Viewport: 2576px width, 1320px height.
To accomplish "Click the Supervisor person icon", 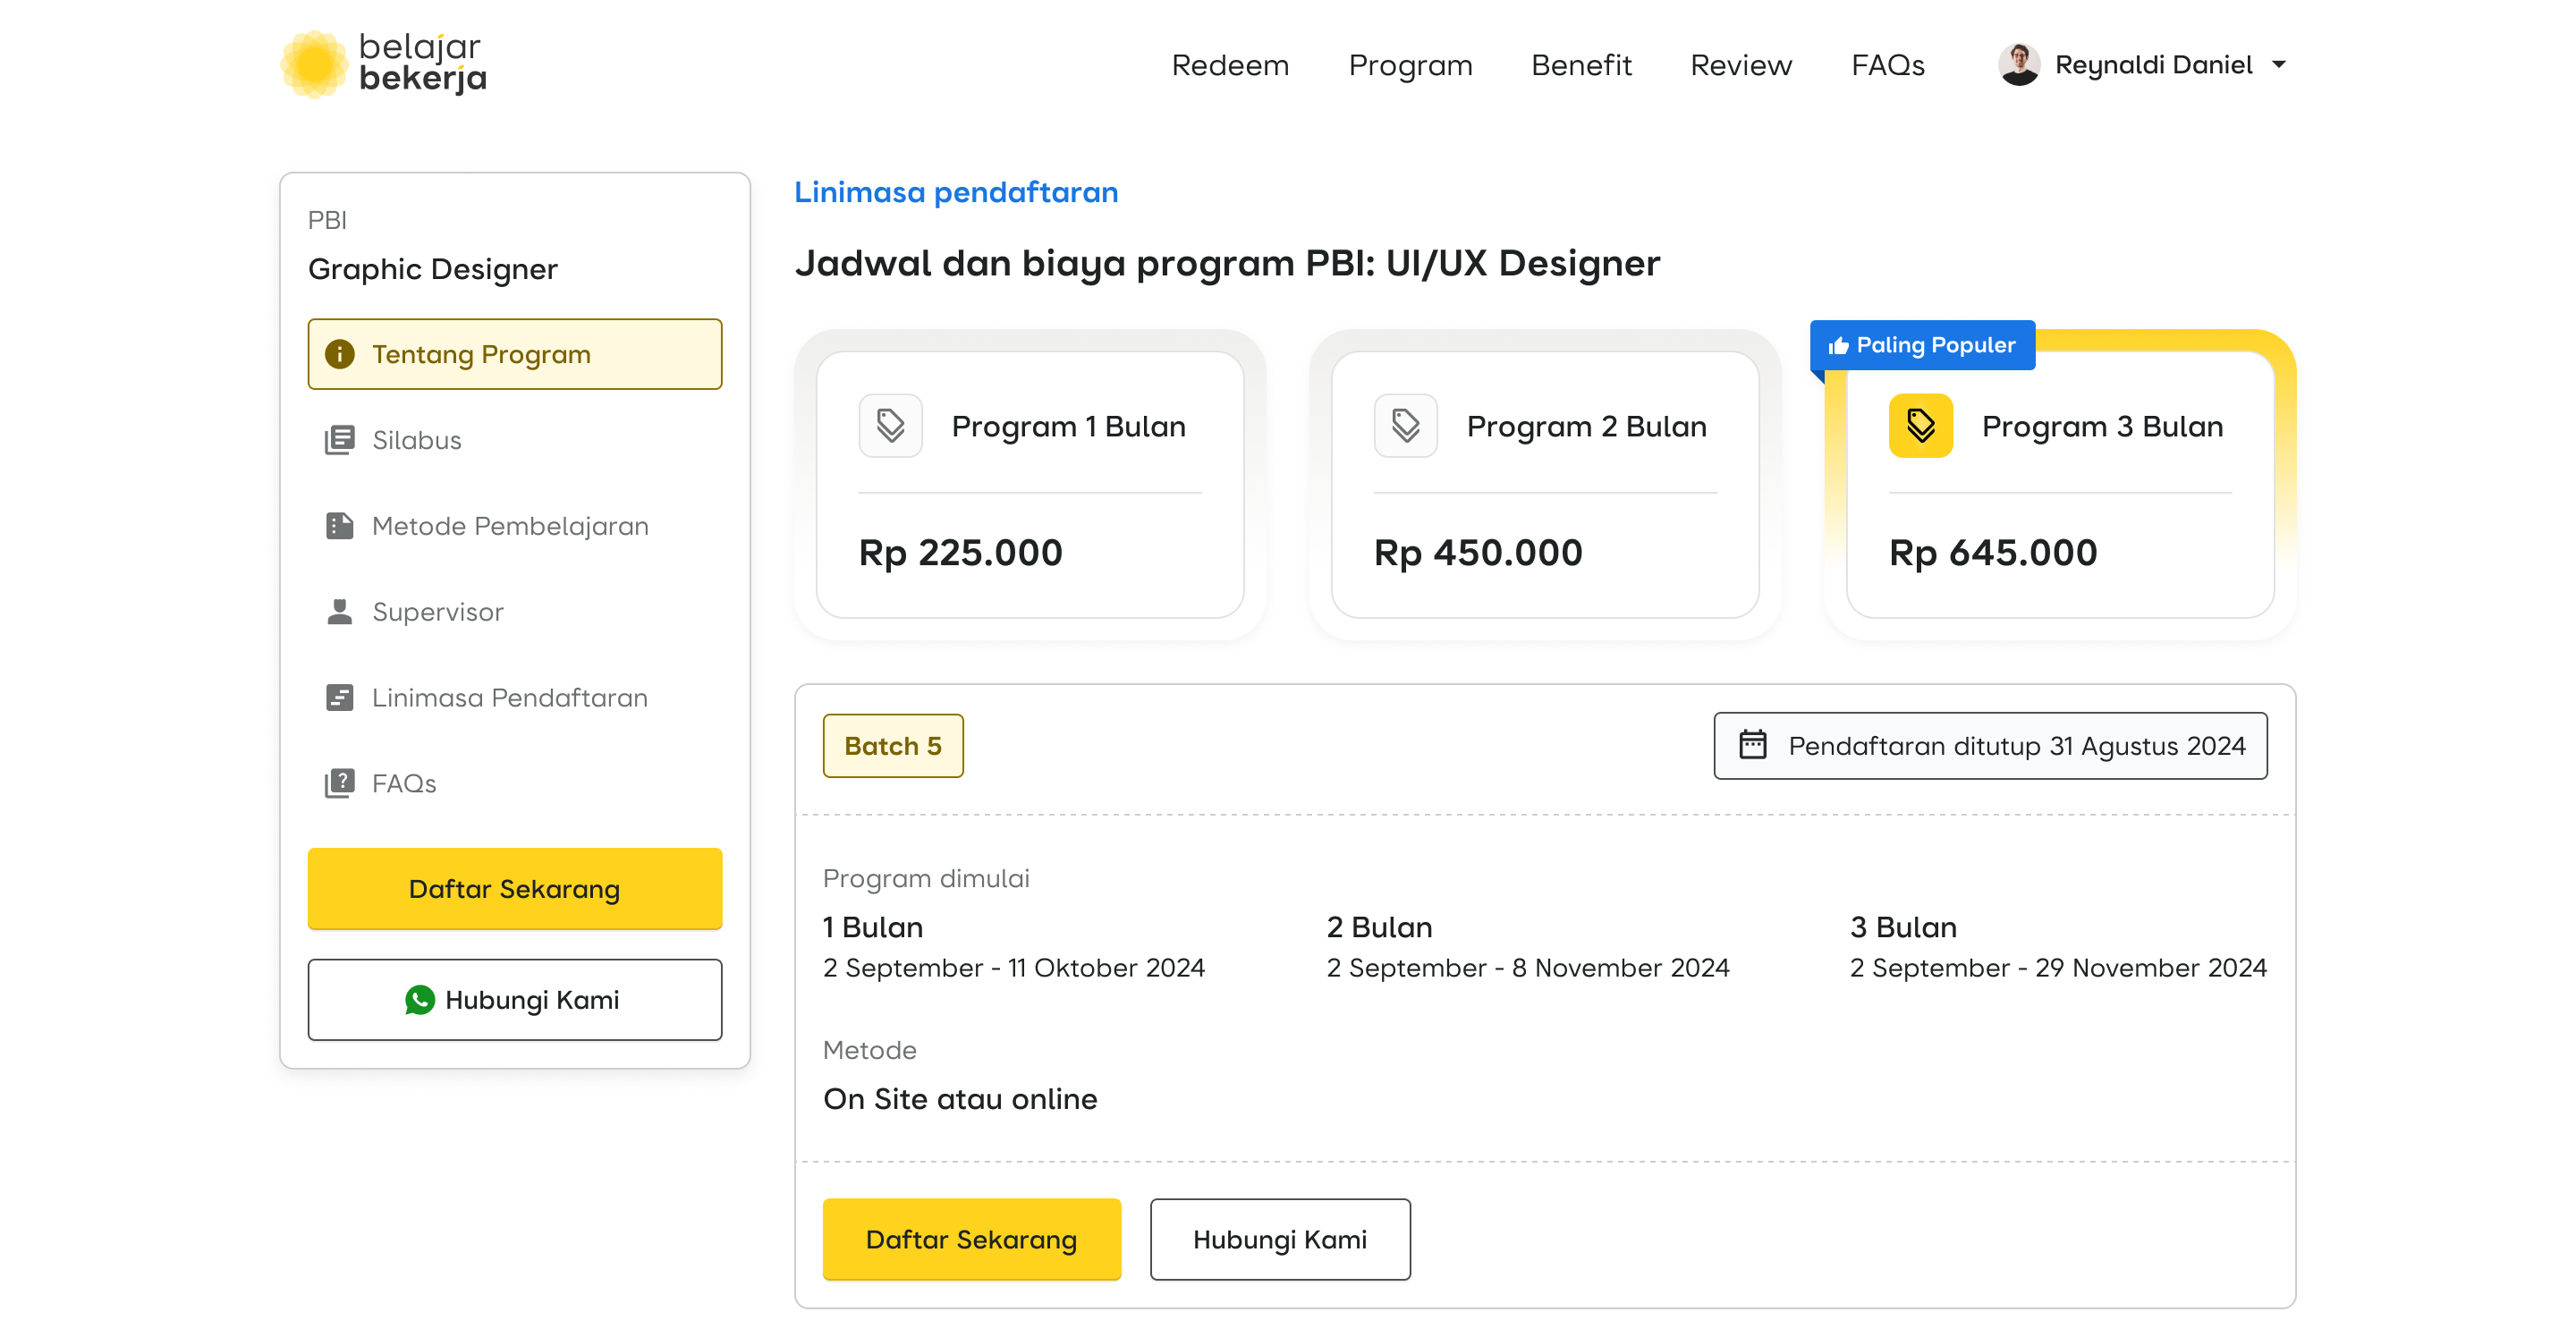I will (339, 611).
